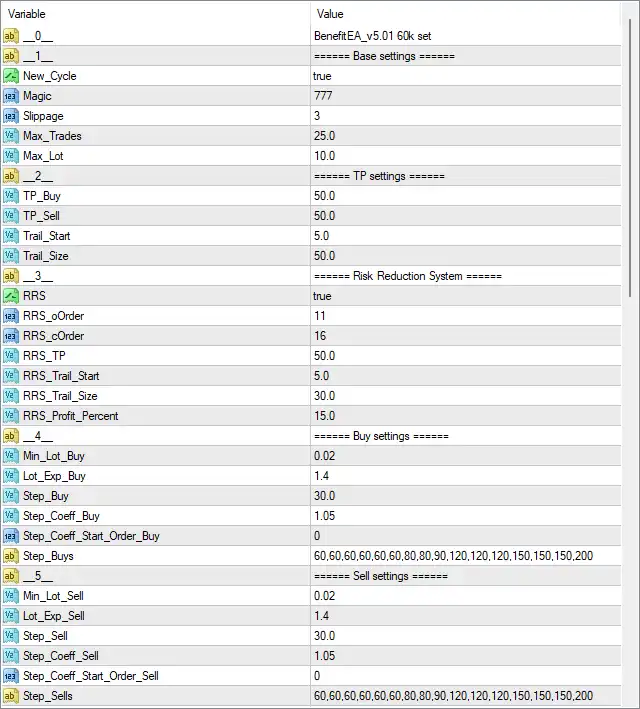Click the integer icon beside Magic
The width and height of the screenshot is (640, 709).
11,96
